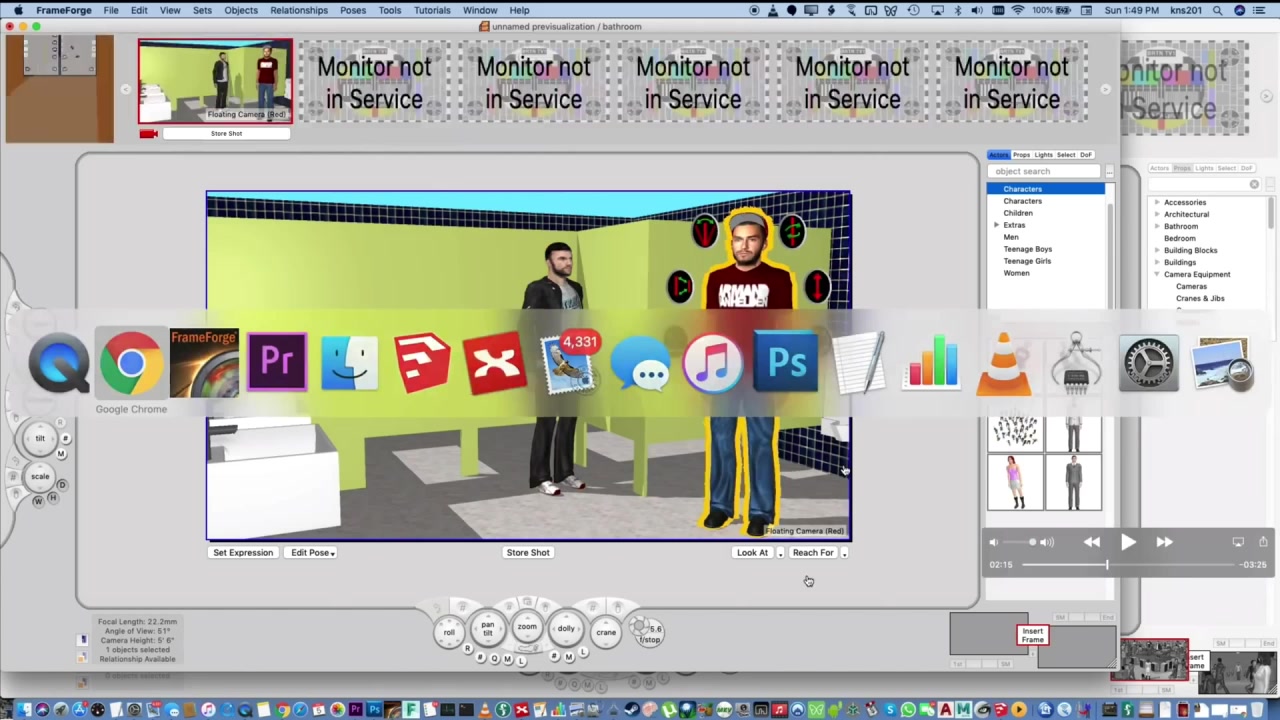Click the video progress scrubber bar
Screen dimensions: 1280x720
tap(1128, 565)
